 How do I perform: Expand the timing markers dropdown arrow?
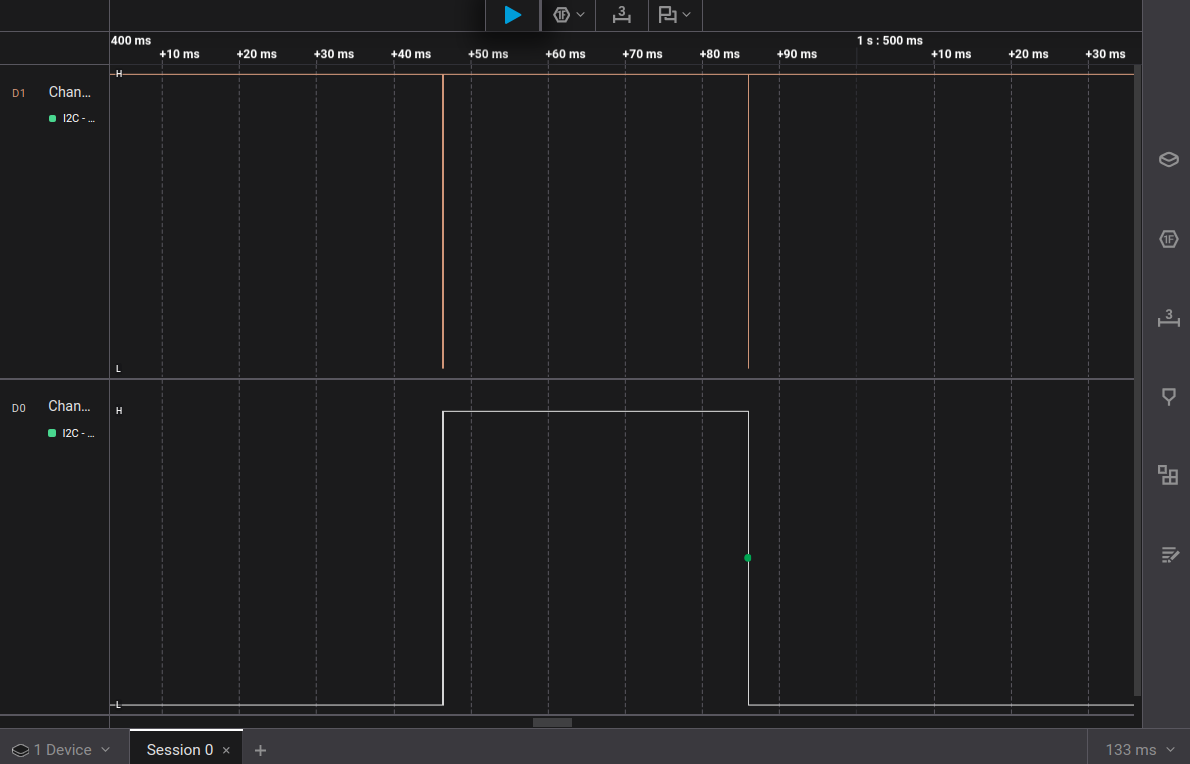pos(686,15)
